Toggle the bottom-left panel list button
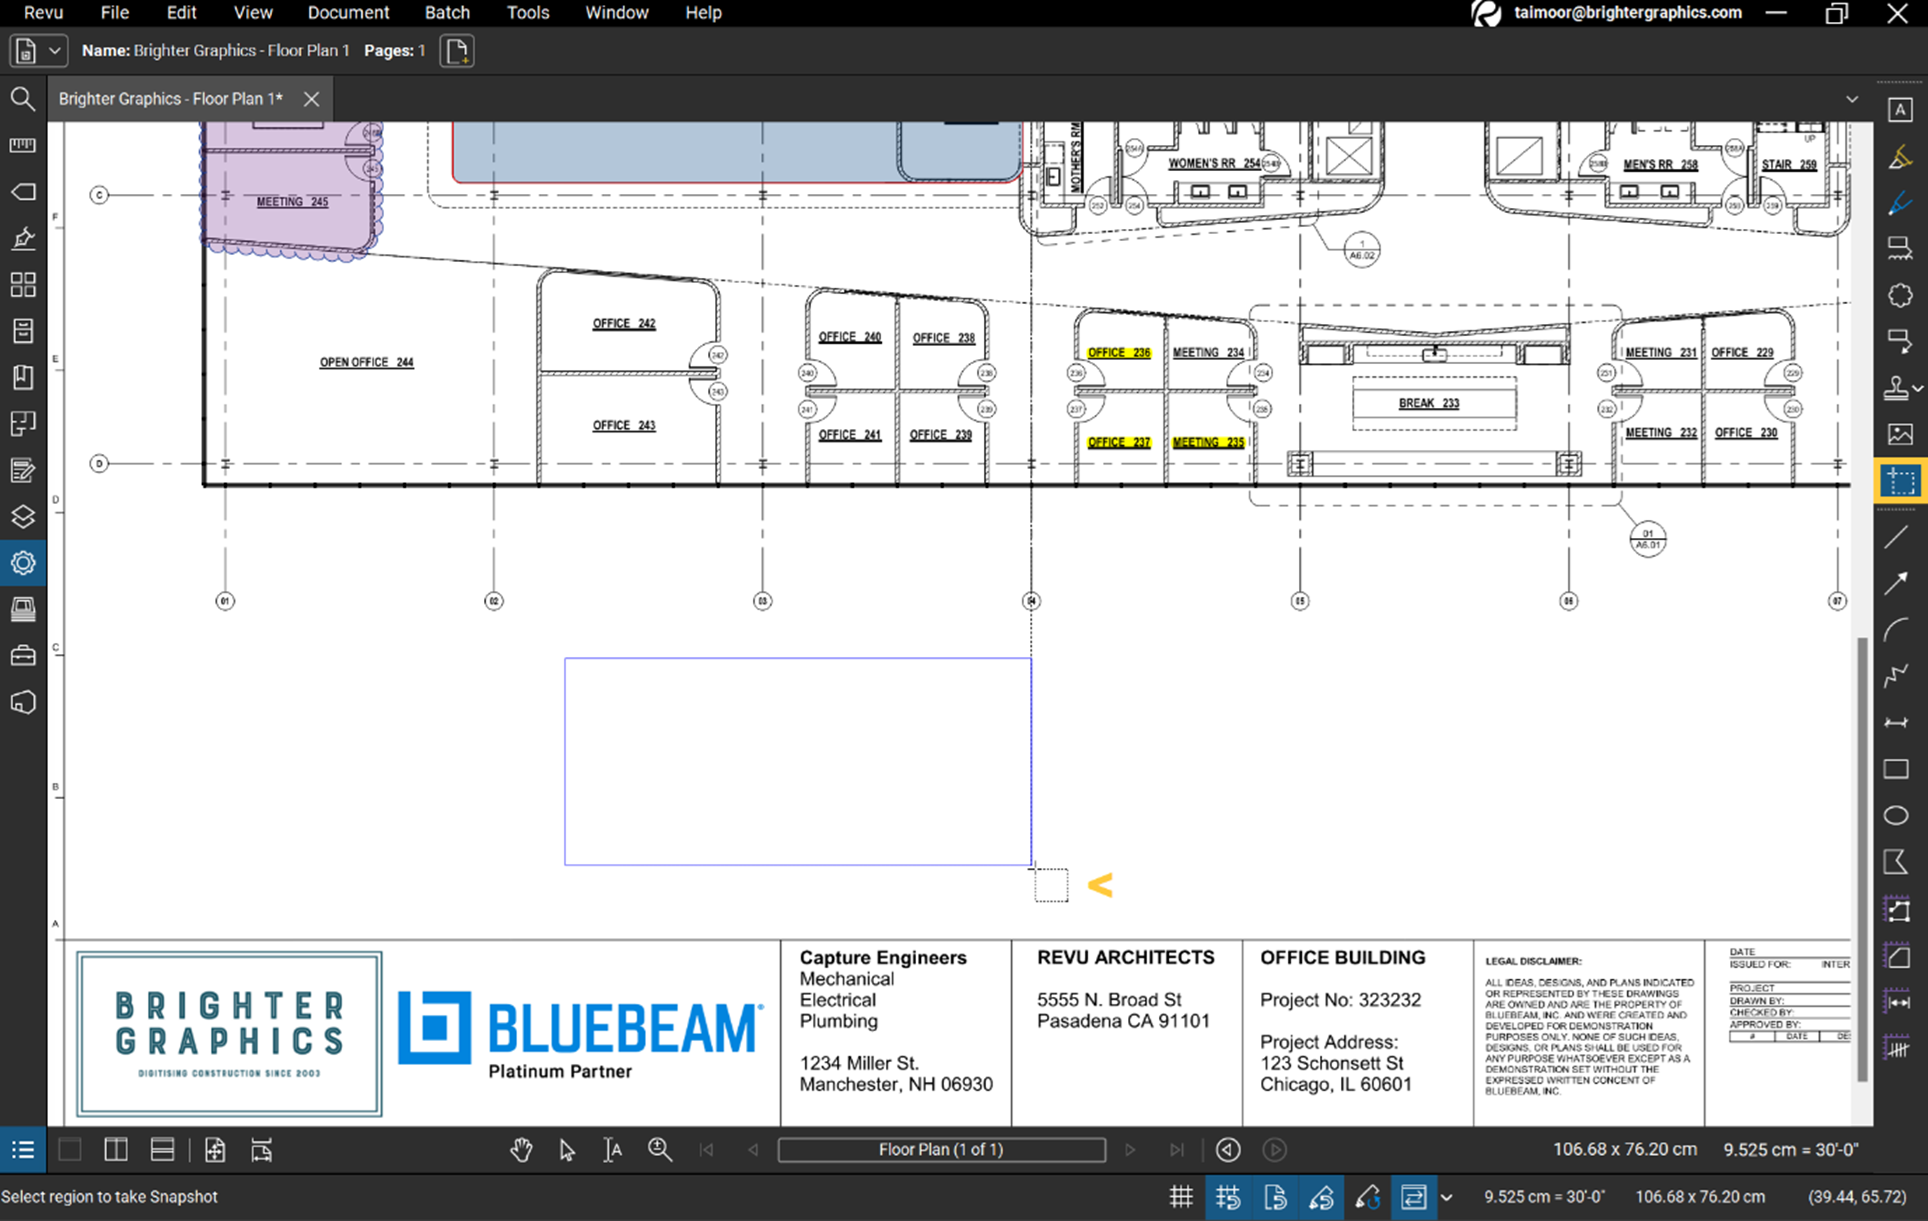The width and height of the screenshot is (1928, 1221). [23, 1150]
